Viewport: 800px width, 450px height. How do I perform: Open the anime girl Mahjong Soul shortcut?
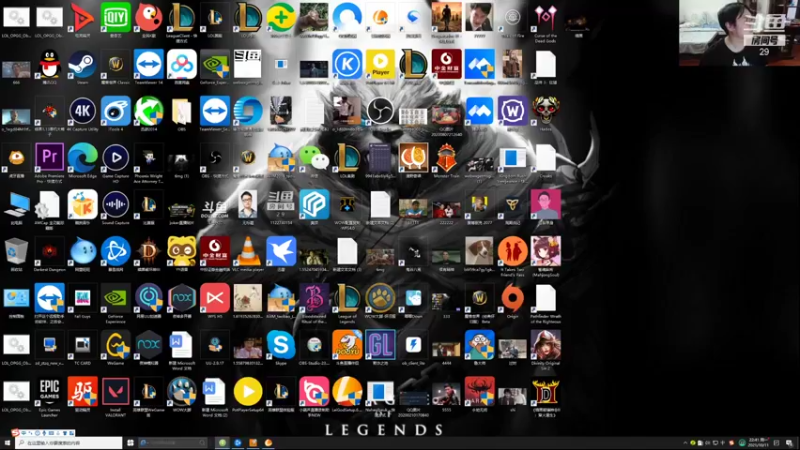(545, 251)
